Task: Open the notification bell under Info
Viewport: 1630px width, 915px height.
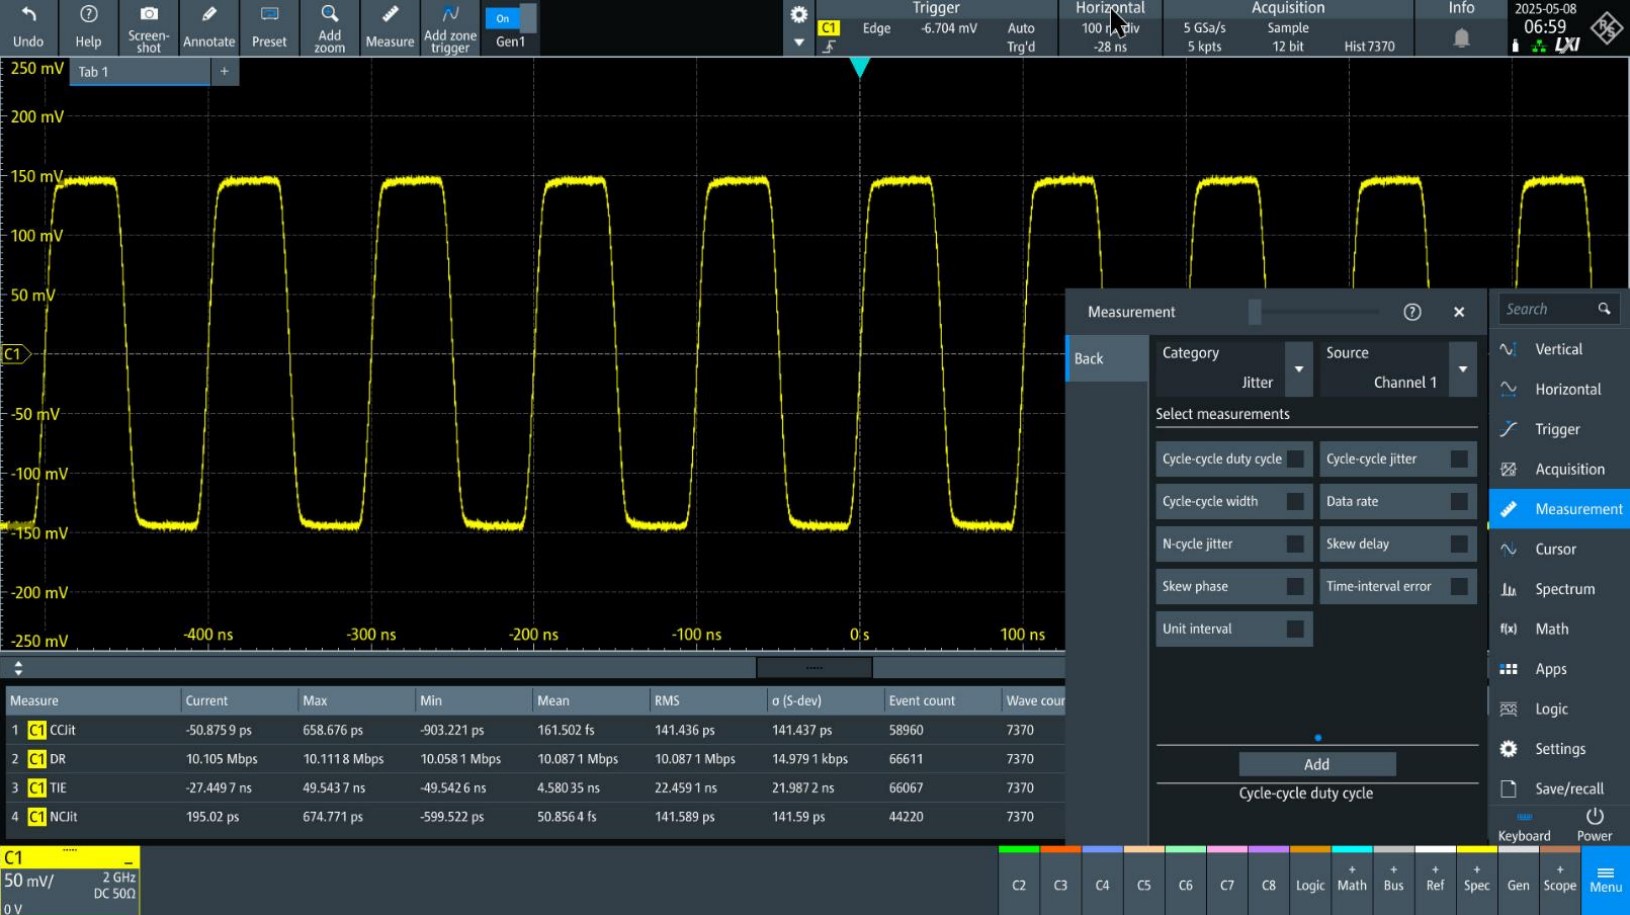Action: (1461, 39)
